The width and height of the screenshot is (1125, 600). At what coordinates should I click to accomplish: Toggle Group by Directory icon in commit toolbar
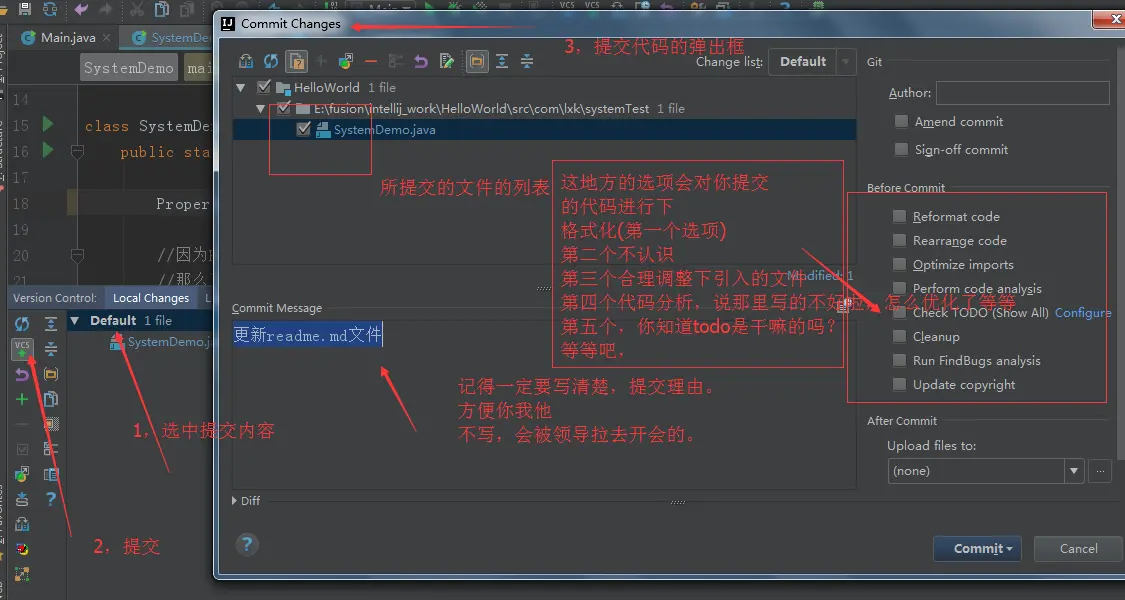(x=476, y=62)
